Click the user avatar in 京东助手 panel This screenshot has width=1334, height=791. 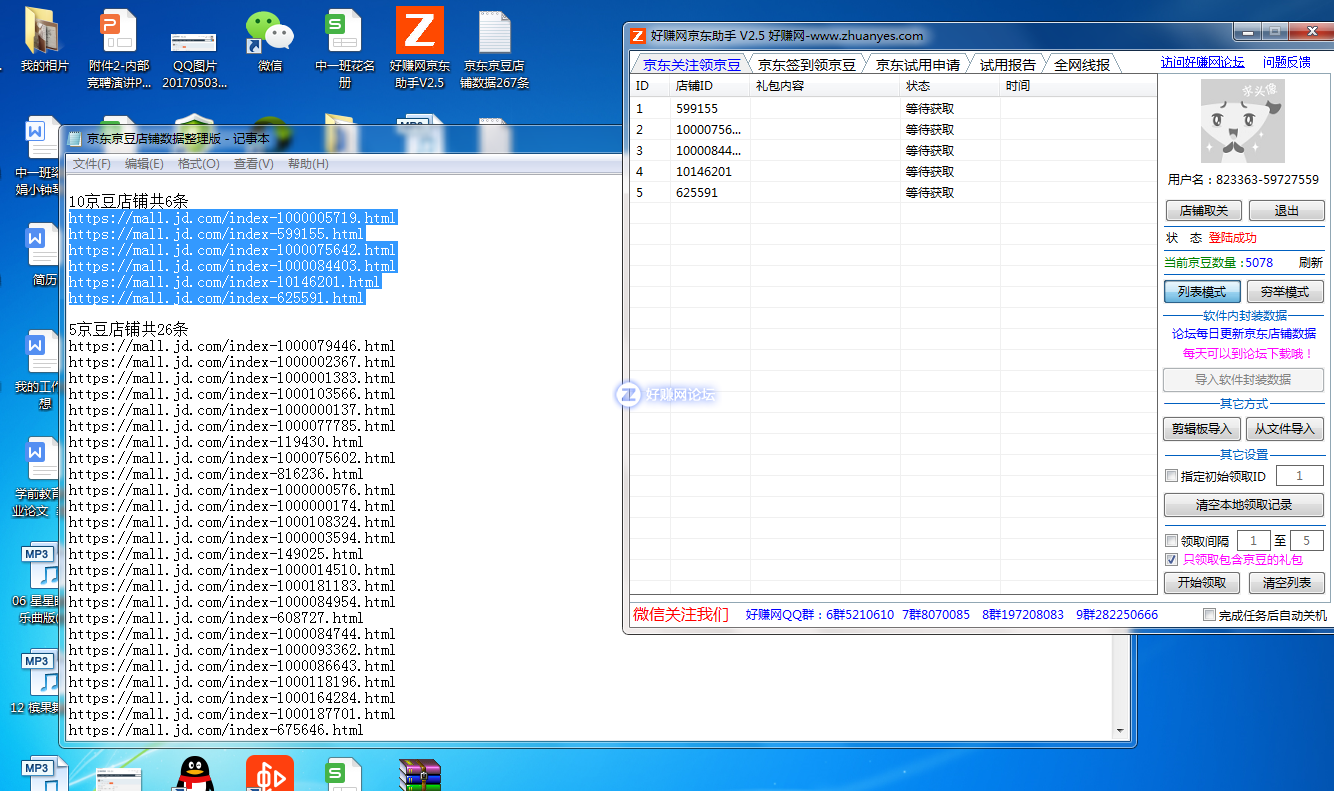[1242, 122]
